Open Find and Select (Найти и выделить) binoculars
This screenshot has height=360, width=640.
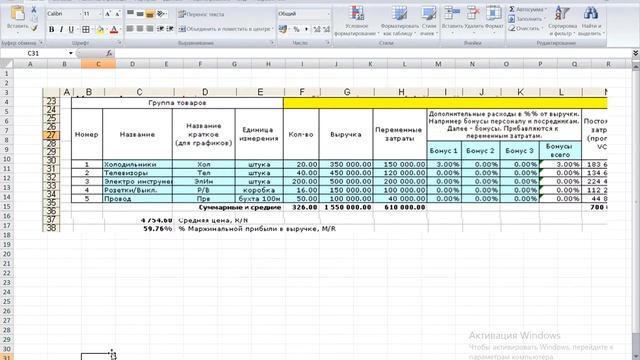click(x=591, y=20)
